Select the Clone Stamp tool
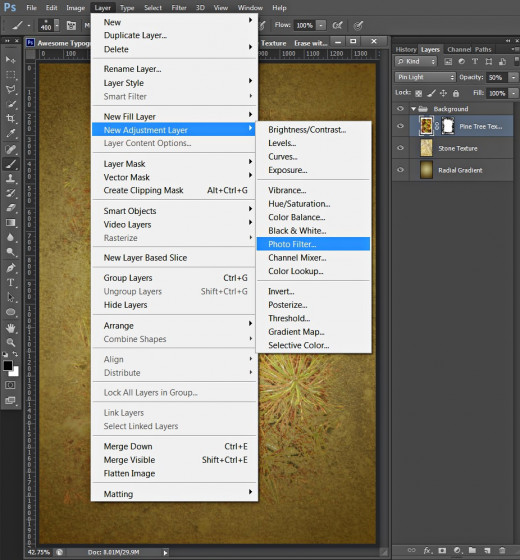 11,178
